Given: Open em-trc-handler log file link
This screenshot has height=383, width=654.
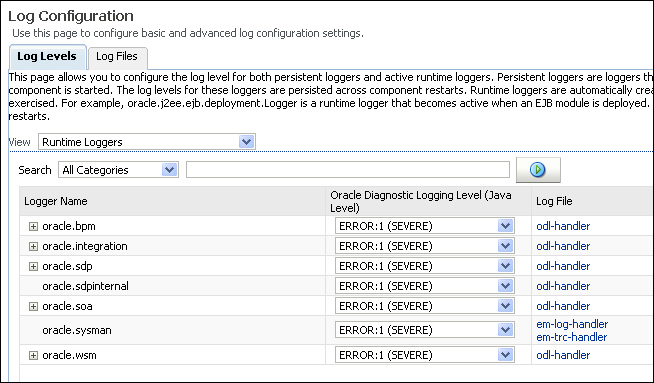Looking at the screenshot, I should 571,337.
